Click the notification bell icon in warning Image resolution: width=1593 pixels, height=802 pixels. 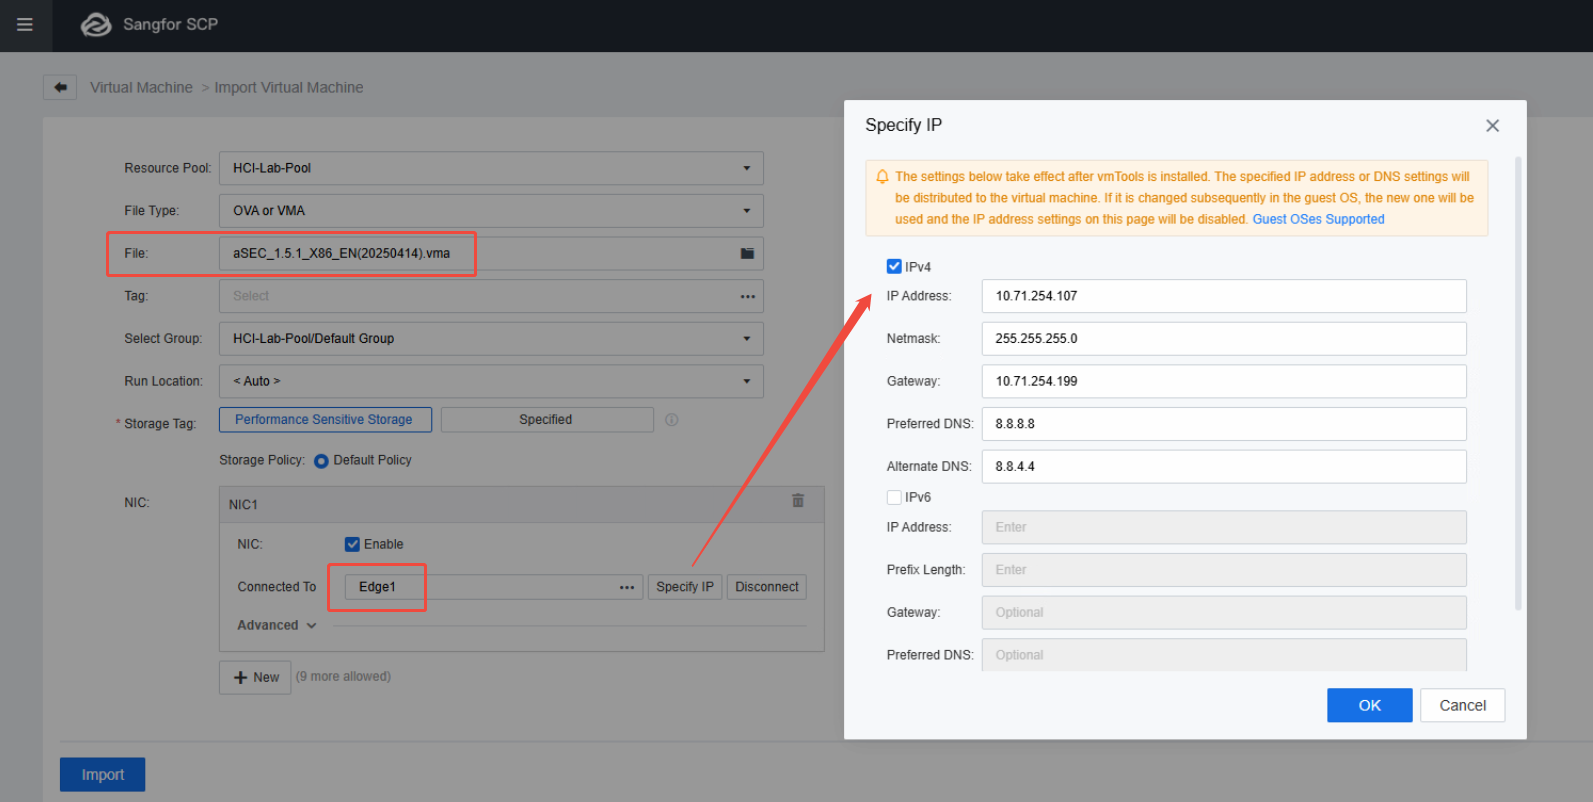(882, 177)
